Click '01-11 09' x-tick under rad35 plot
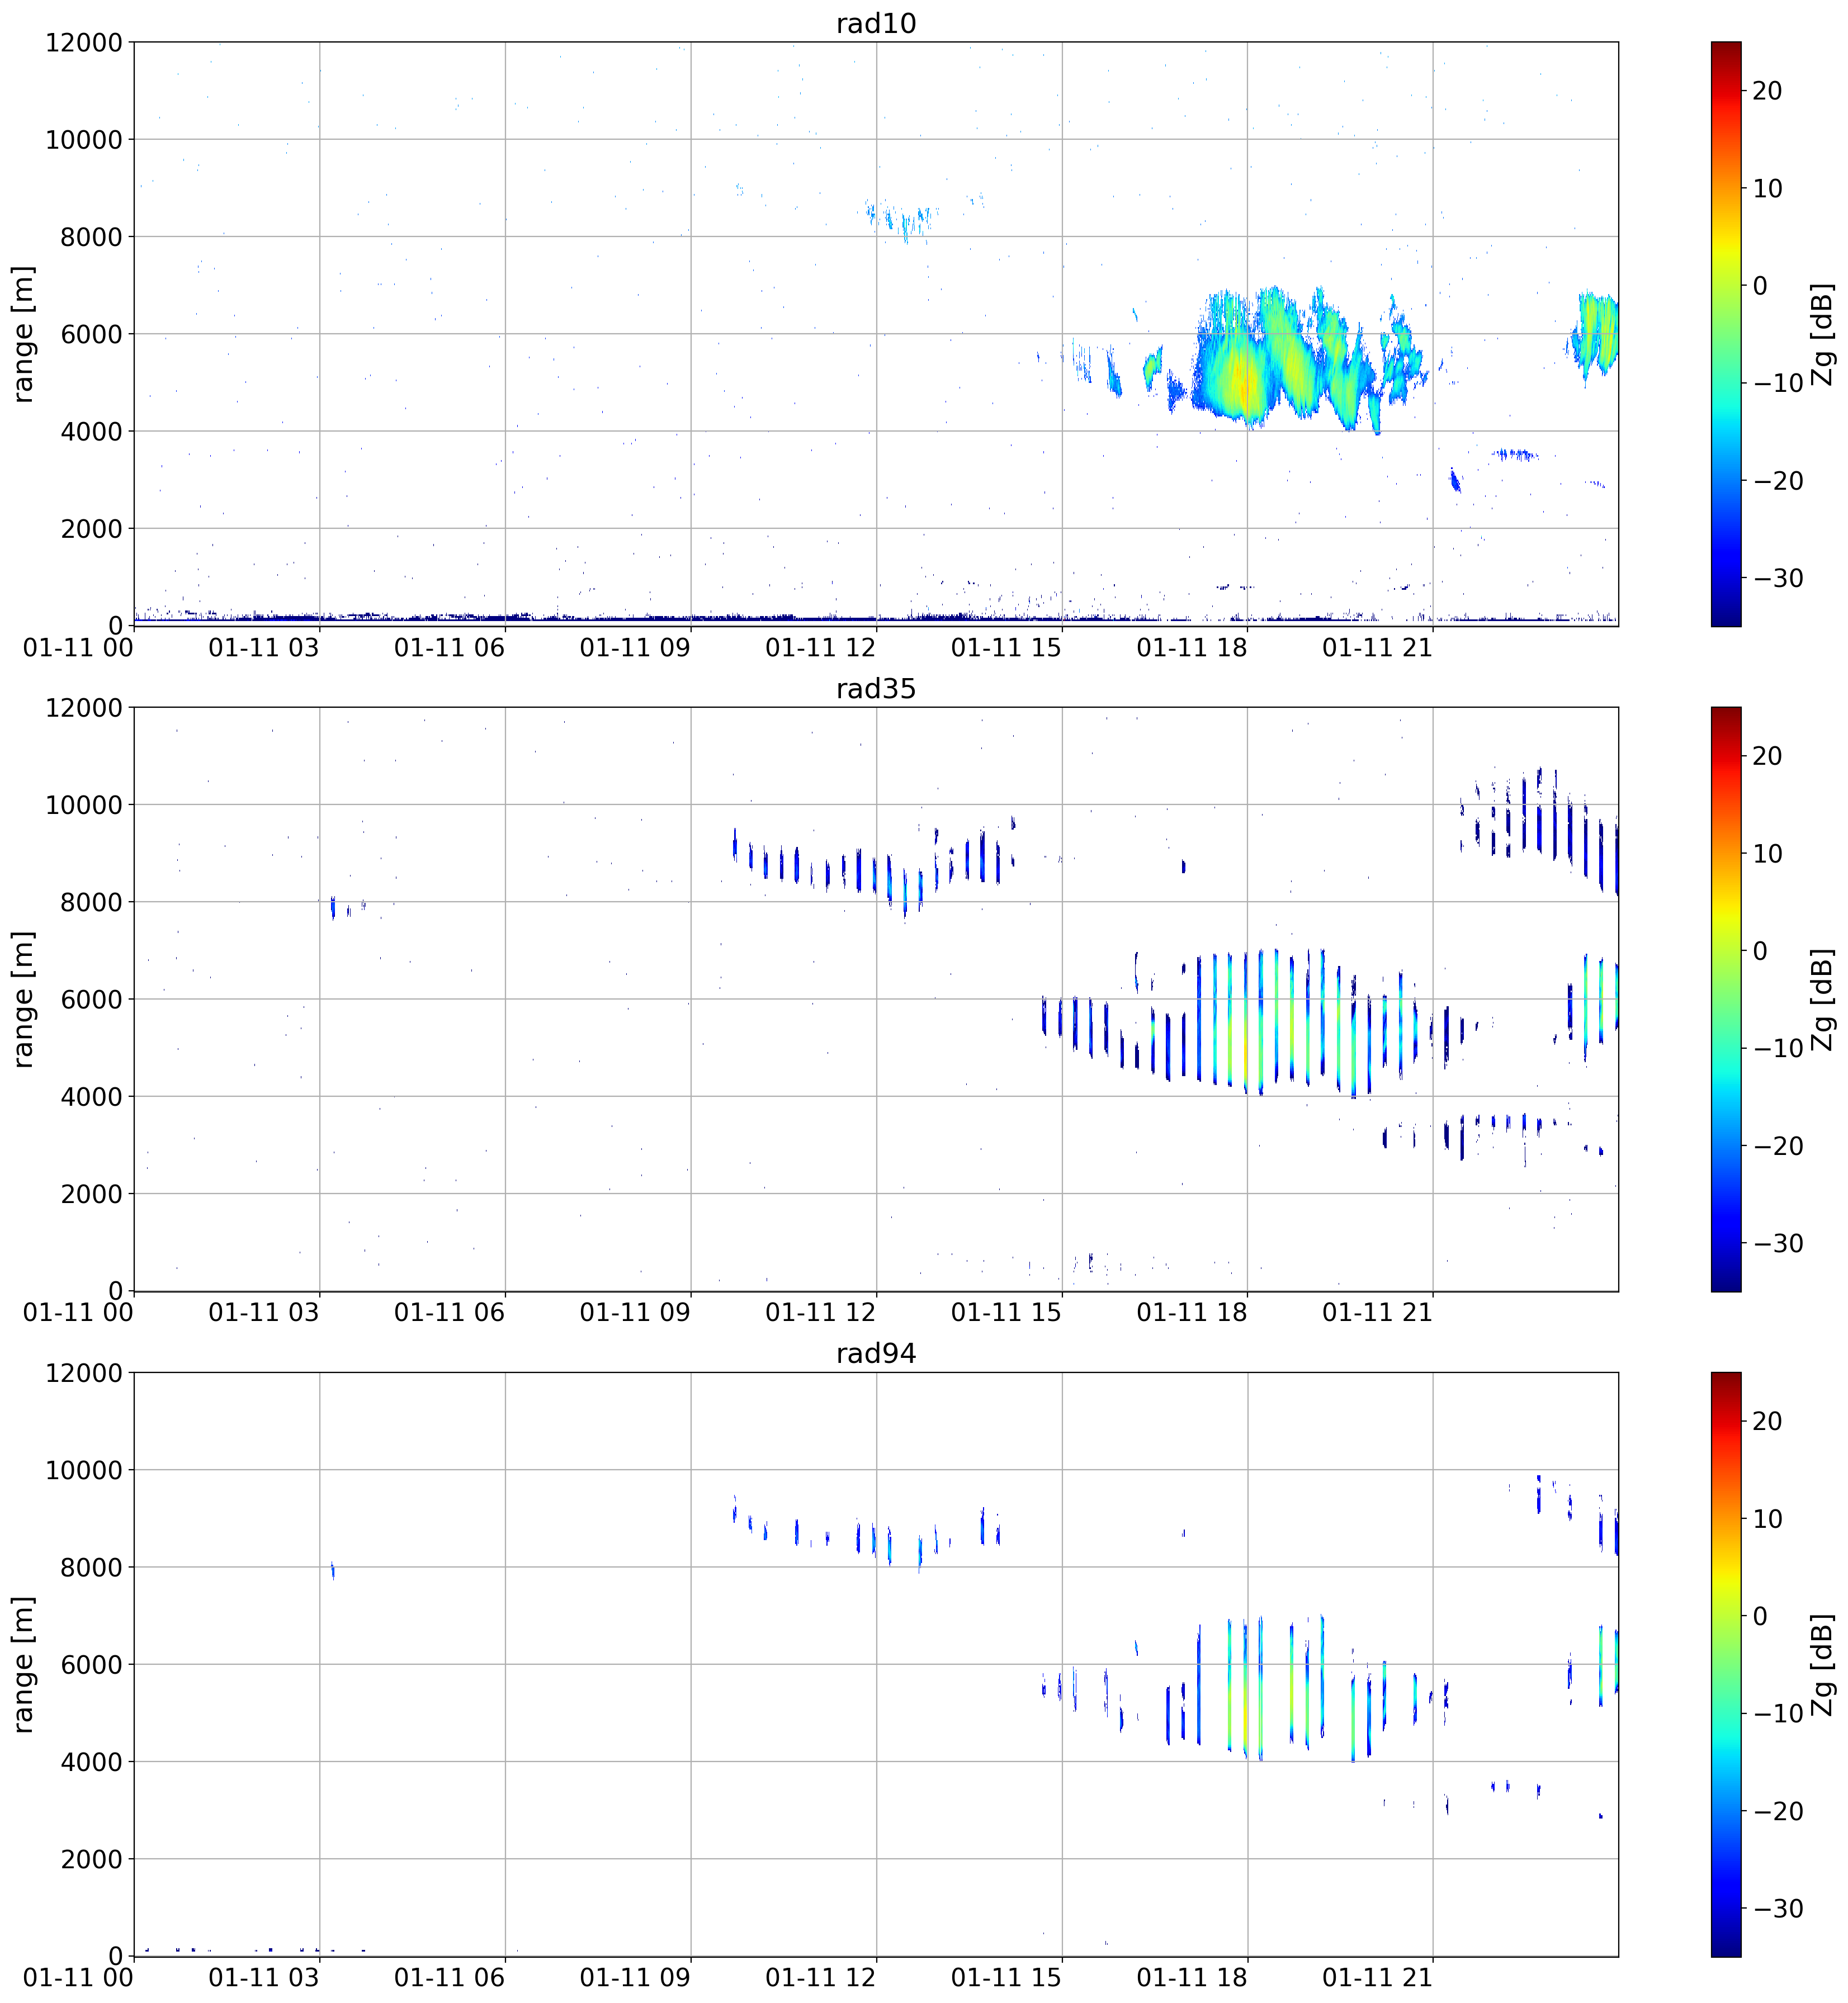 click(x=635, y=1313)
